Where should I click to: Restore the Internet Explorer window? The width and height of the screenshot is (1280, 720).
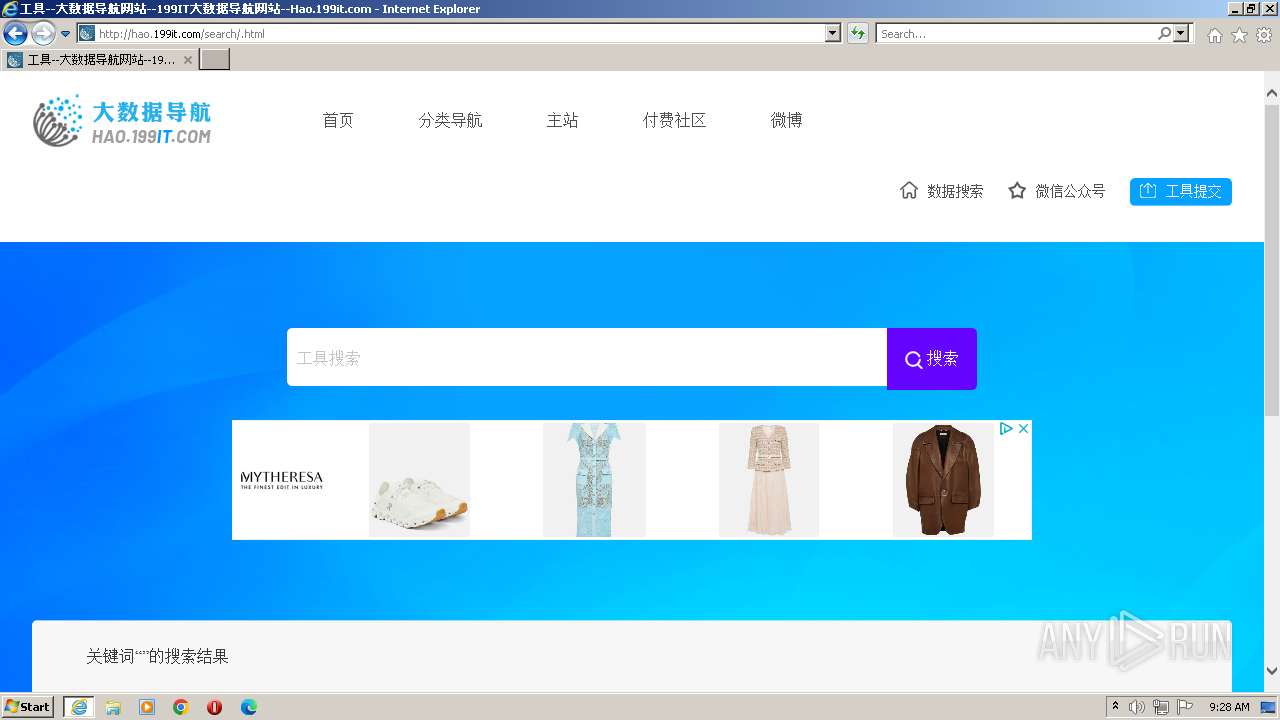1251,9
